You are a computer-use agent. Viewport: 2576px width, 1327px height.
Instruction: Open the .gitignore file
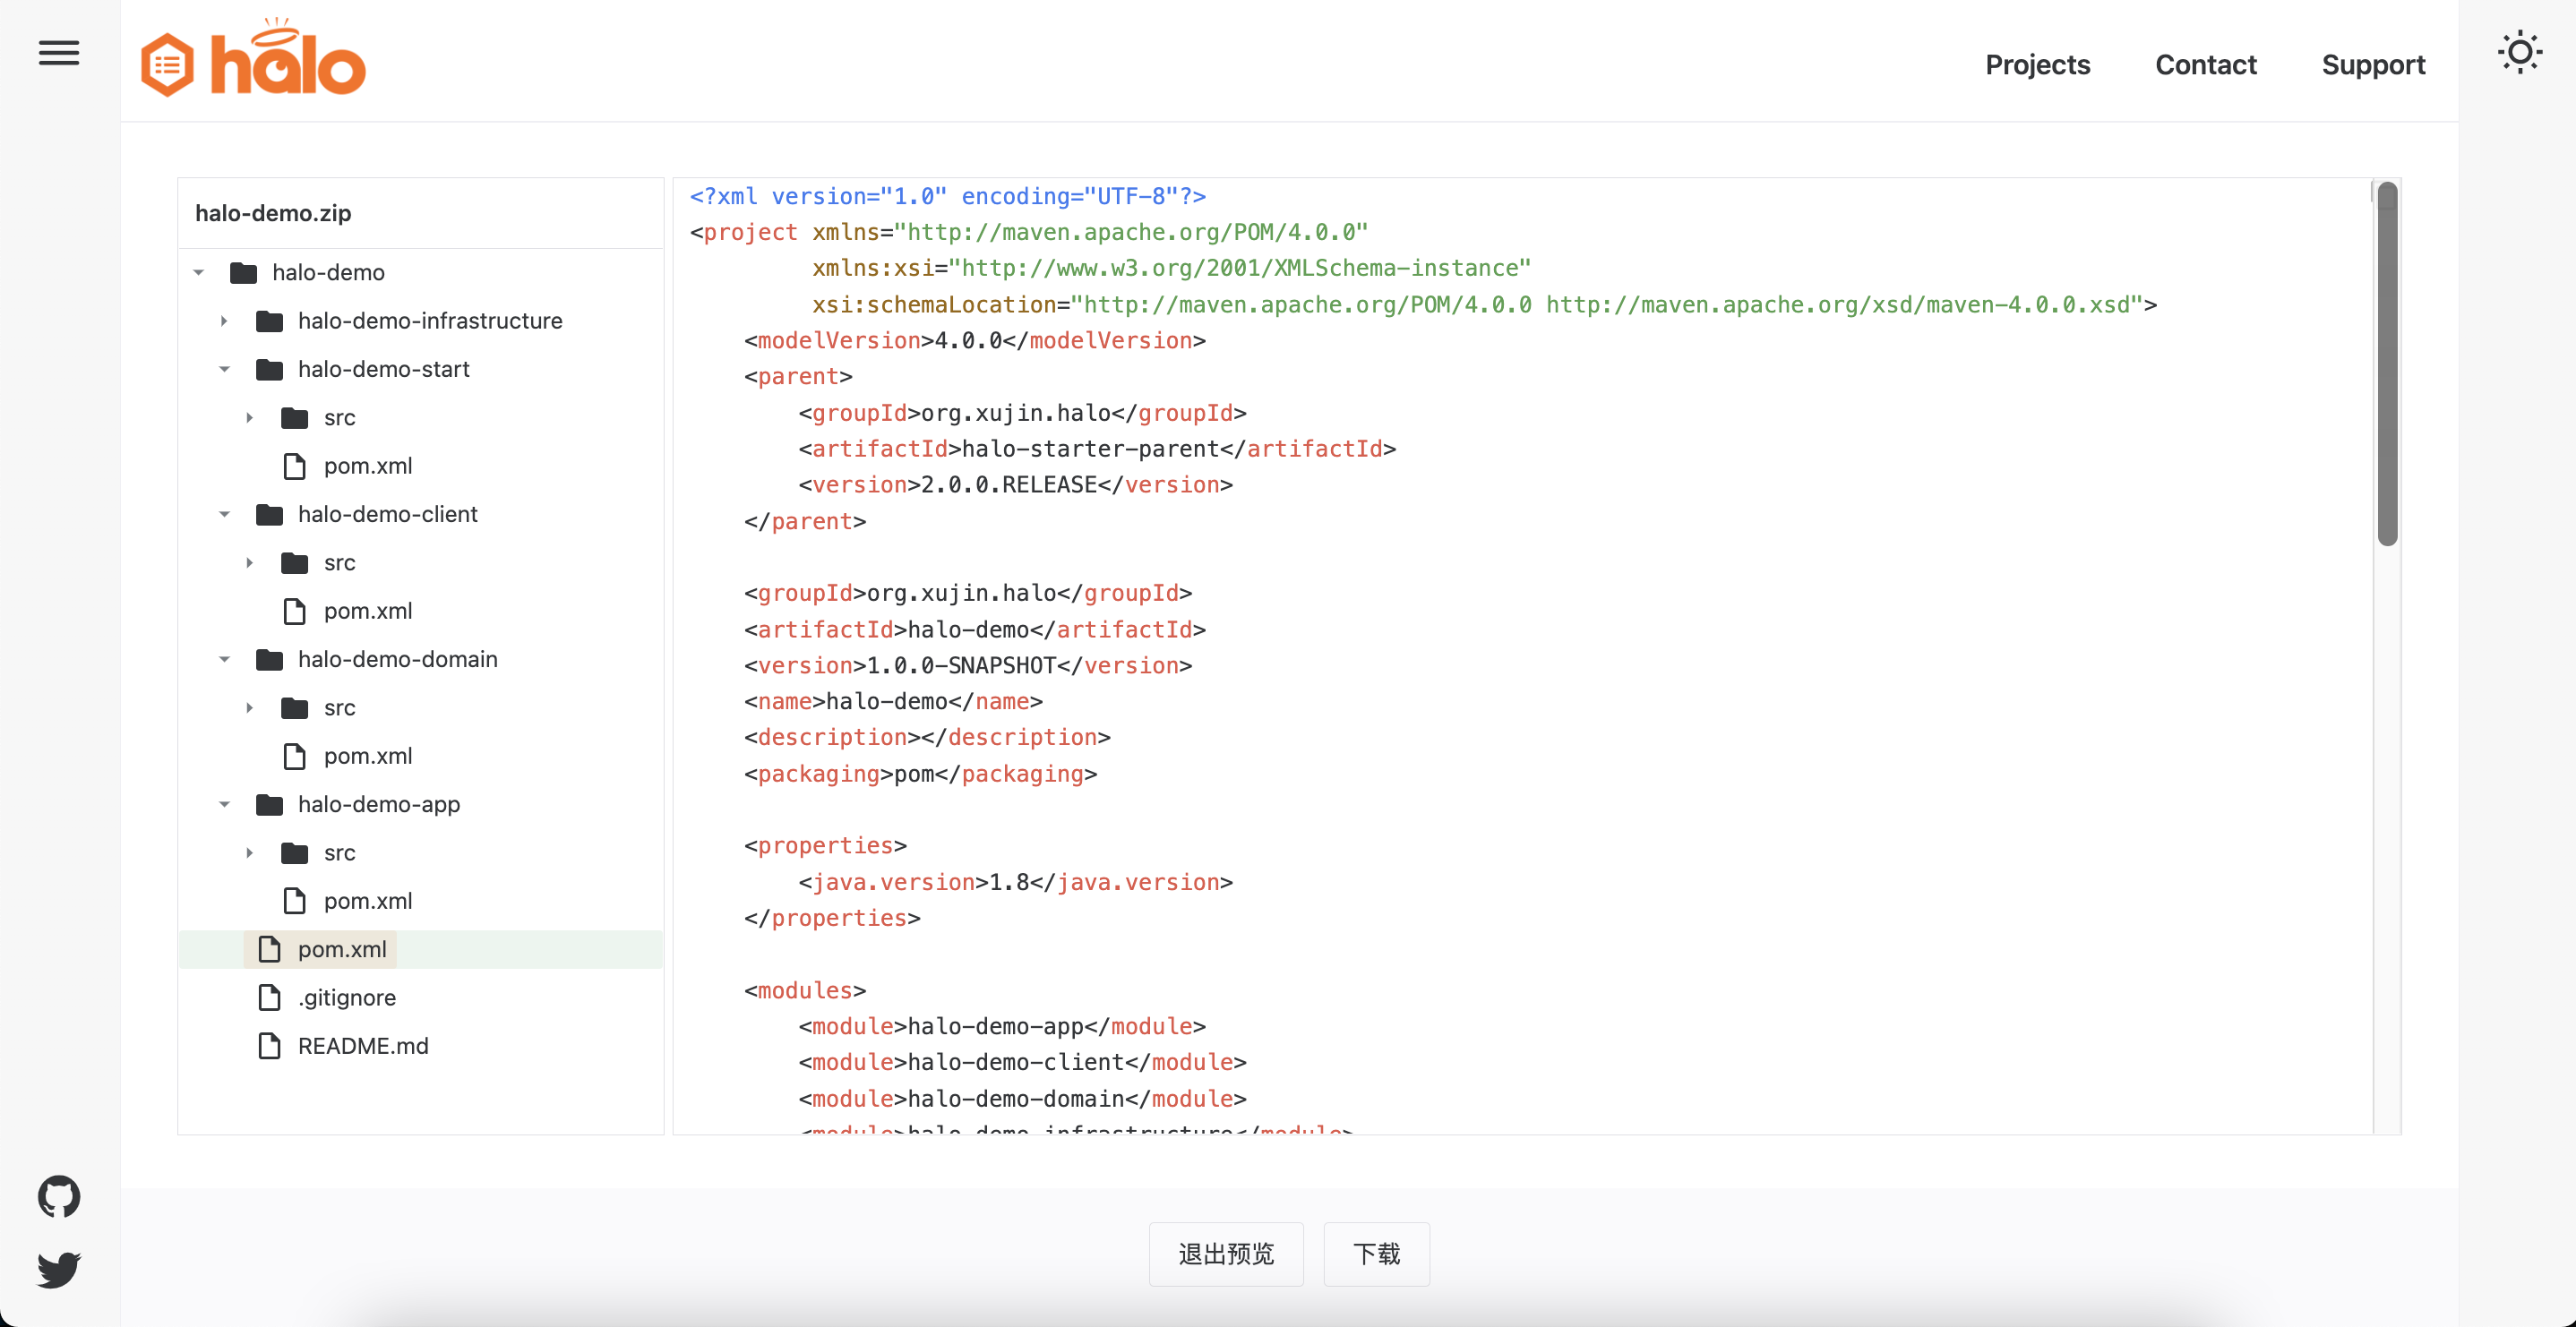click(x=347, y=997)
